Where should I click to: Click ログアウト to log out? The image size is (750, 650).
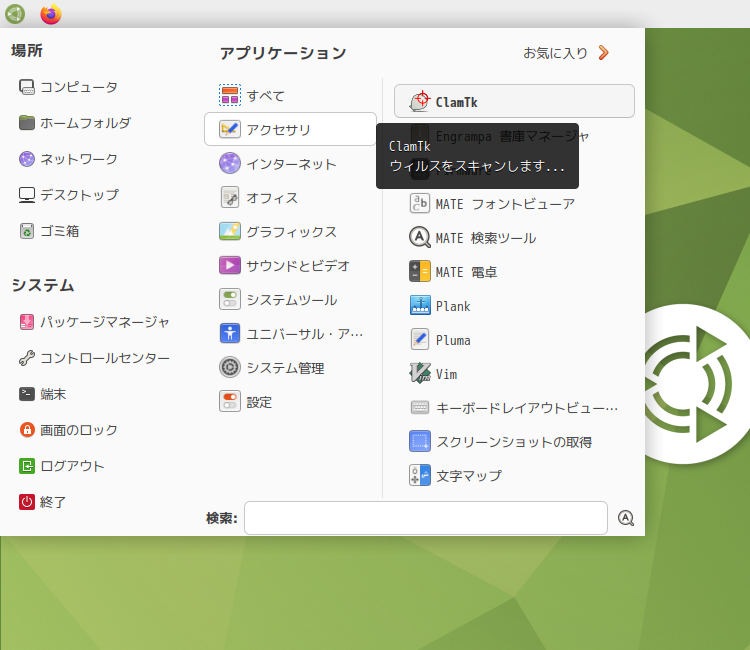point(61,466)
